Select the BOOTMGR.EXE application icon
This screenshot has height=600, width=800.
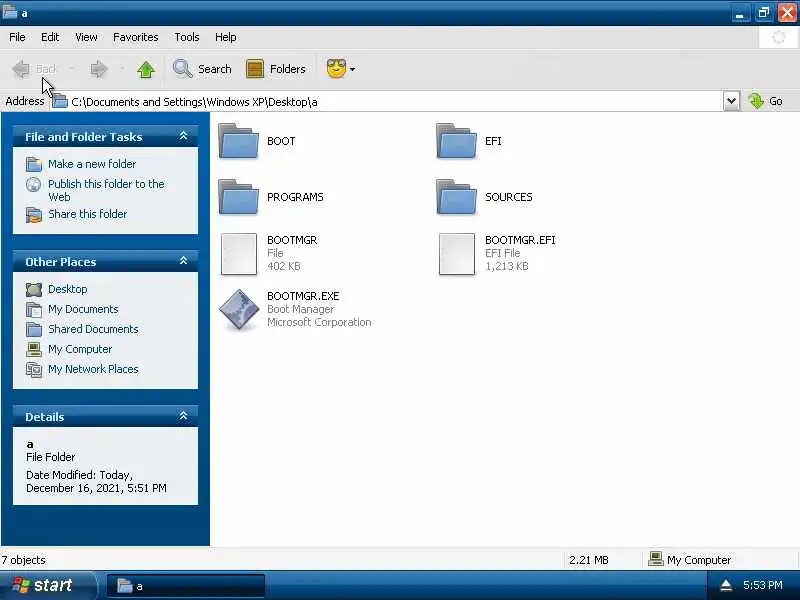point(239,309)
